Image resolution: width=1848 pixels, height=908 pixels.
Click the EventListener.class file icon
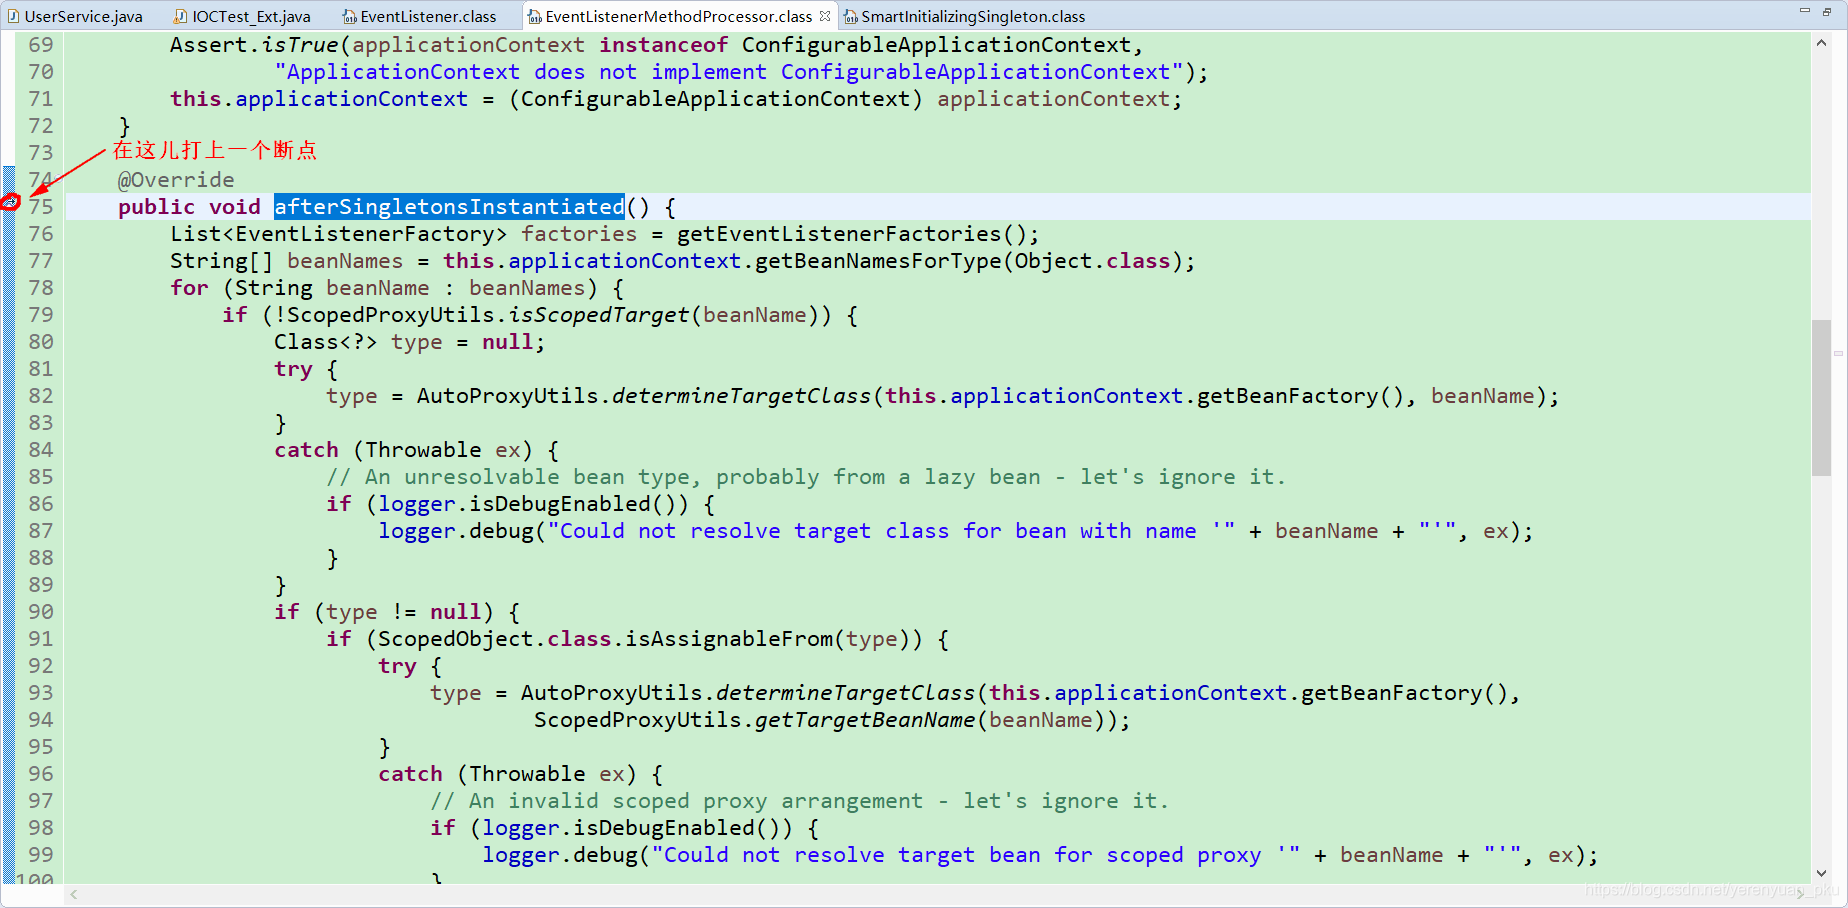click(x=349, y=16)
